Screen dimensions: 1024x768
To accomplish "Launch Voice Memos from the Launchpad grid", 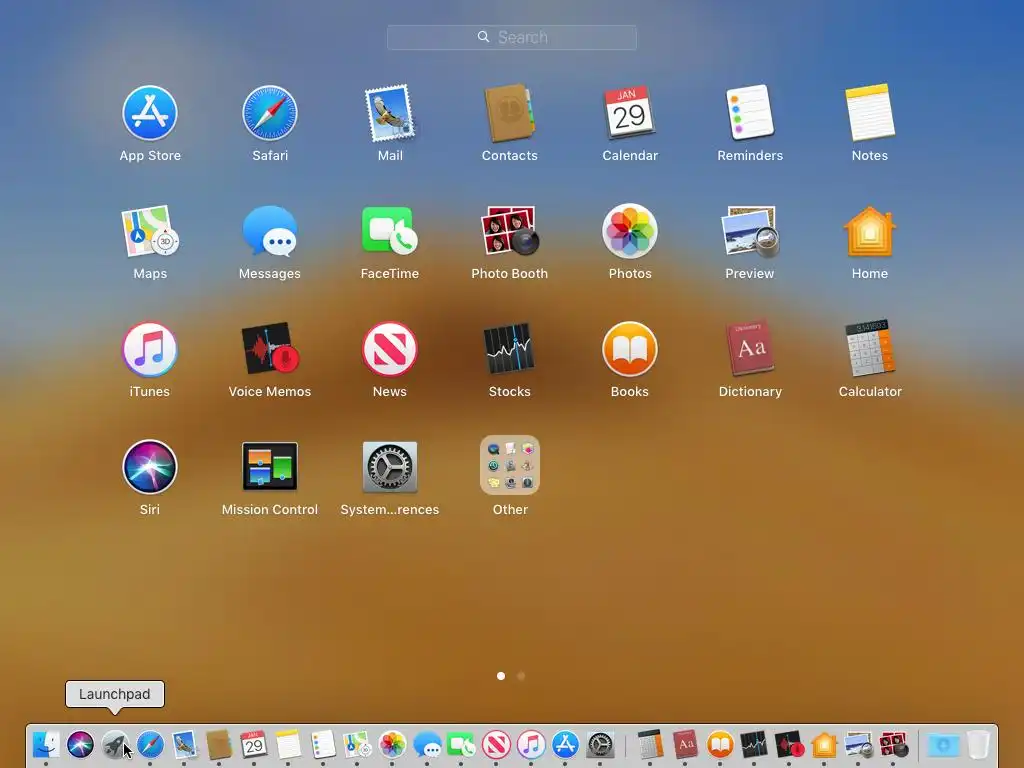I will 270,349.
